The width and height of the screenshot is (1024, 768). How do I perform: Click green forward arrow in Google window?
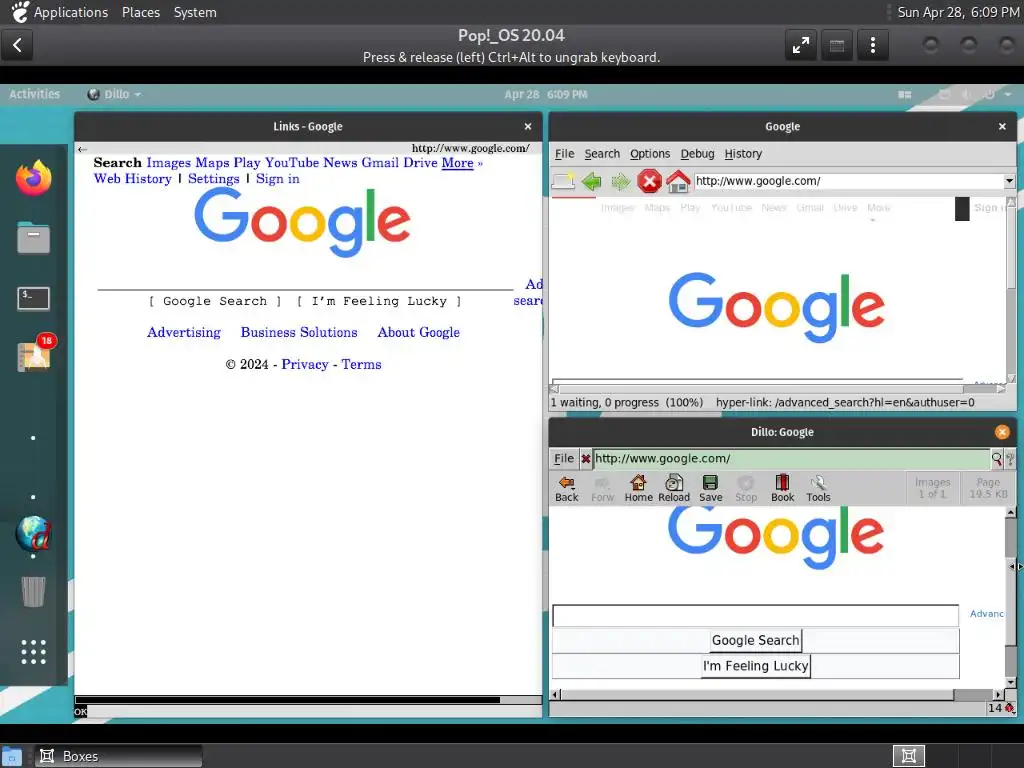(620, 181)
